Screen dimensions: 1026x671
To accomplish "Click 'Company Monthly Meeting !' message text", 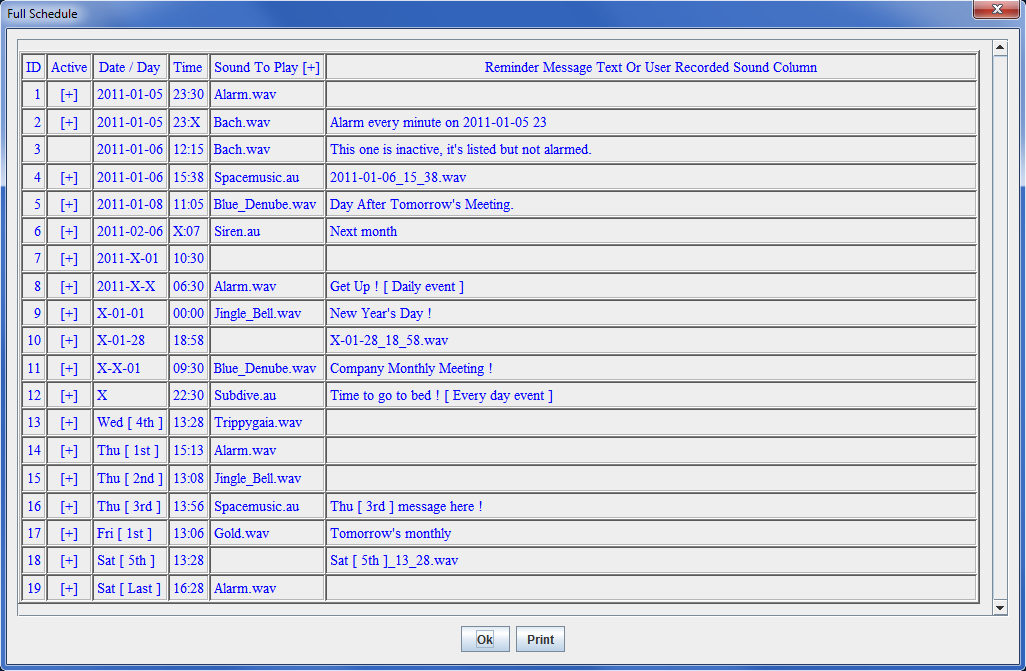I will click(x=411, y=369).
